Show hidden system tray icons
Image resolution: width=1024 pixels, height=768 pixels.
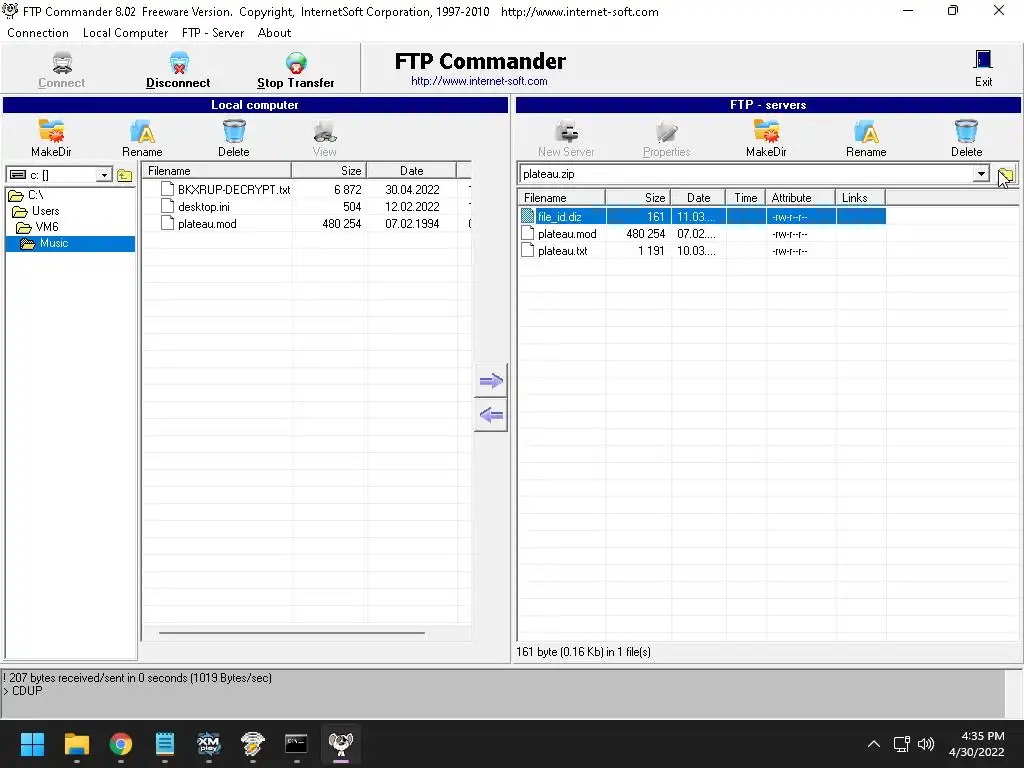point(873,744)
